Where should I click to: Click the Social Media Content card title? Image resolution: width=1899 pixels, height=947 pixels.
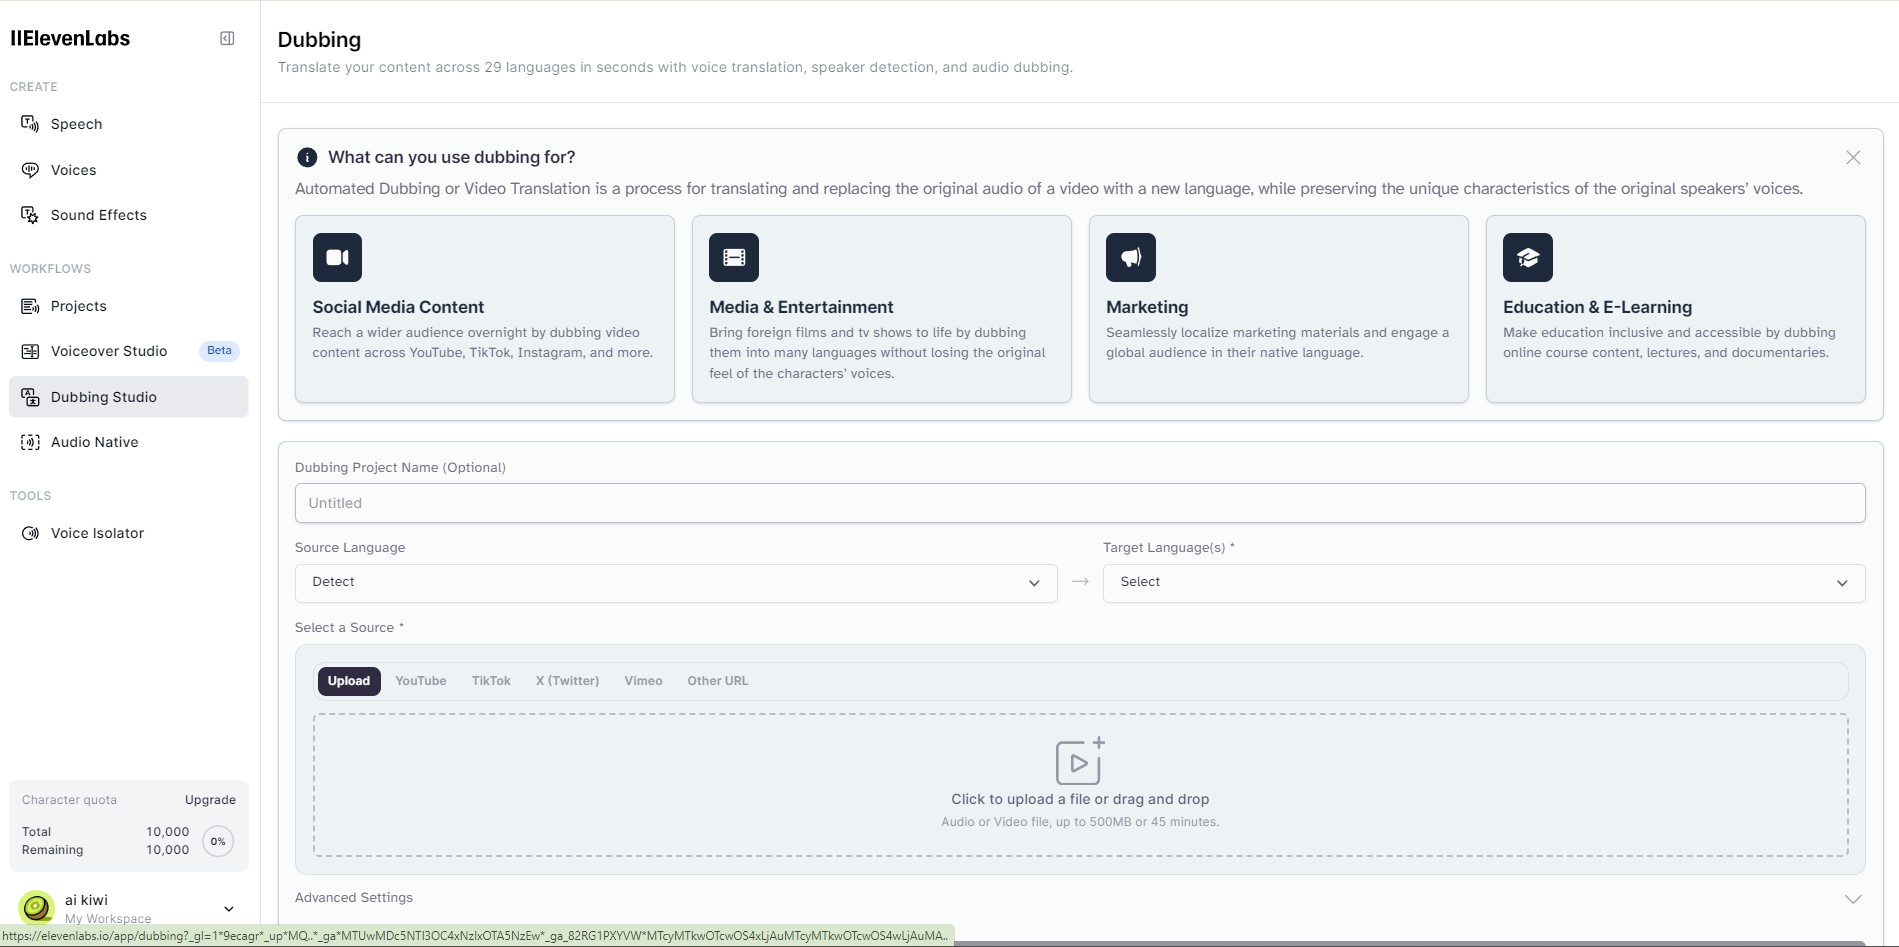click(x=398, y=307)
